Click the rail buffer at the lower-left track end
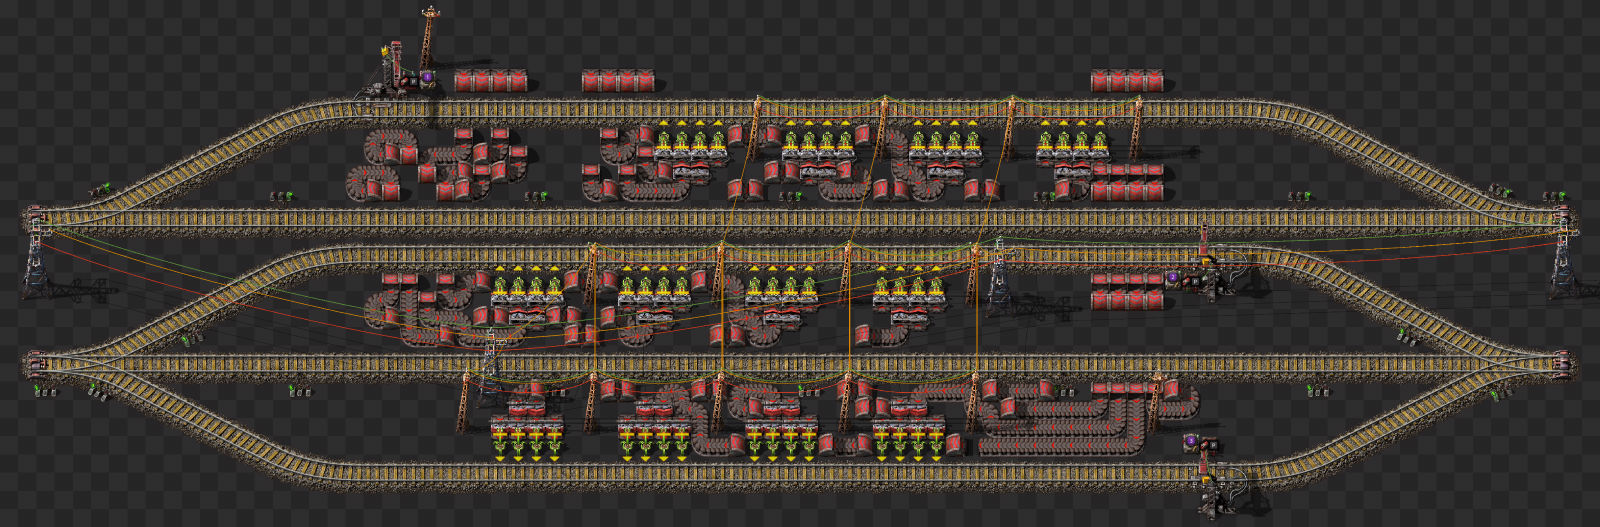Screen dimensions: 1600x527 pyautogui.click(x=34, y=362)
